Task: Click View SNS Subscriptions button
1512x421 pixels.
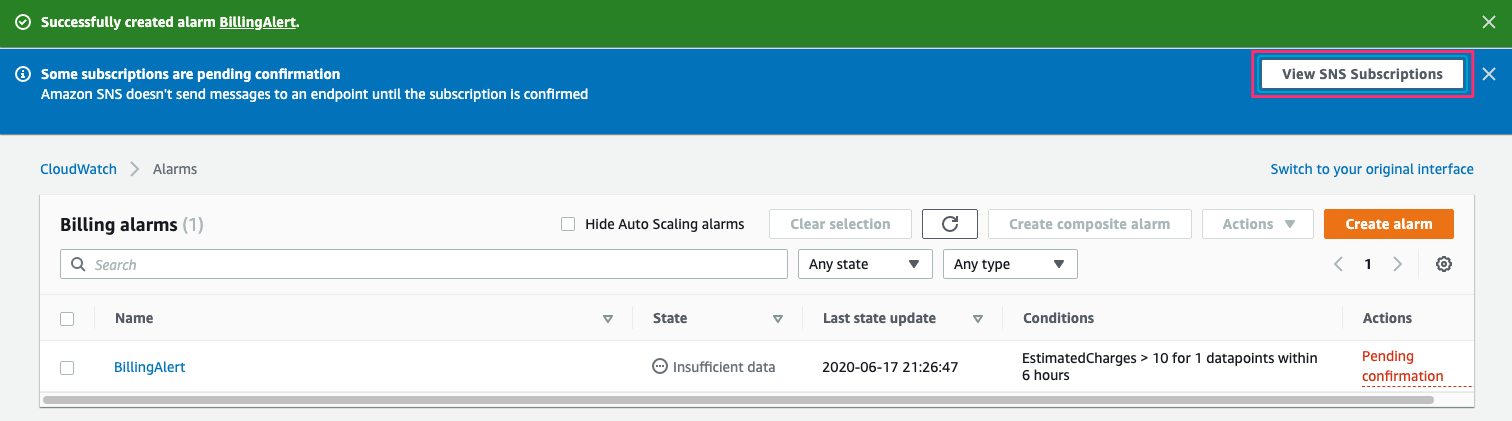Action: pyautogui.click(x=1362, y=74)
